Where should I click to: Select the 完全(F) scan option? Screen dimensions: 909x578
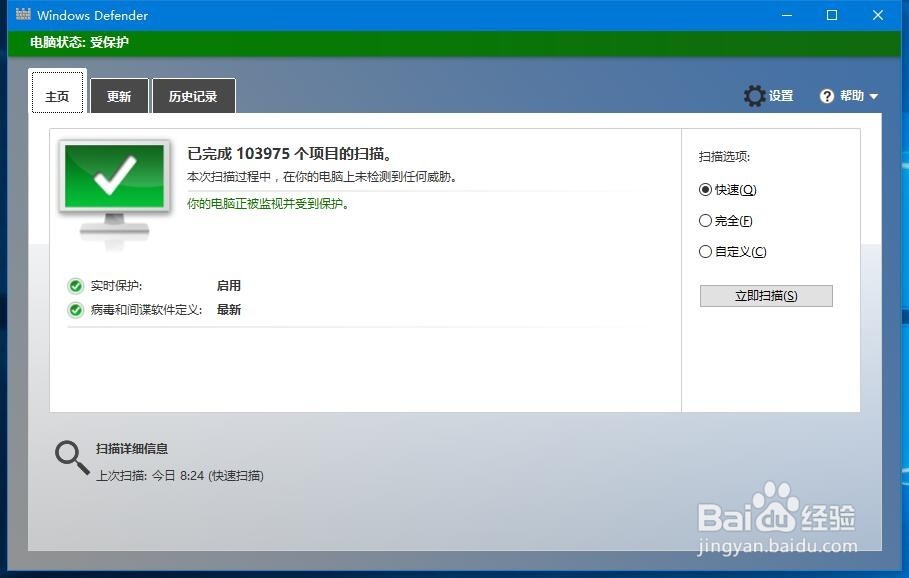point(726,221)
